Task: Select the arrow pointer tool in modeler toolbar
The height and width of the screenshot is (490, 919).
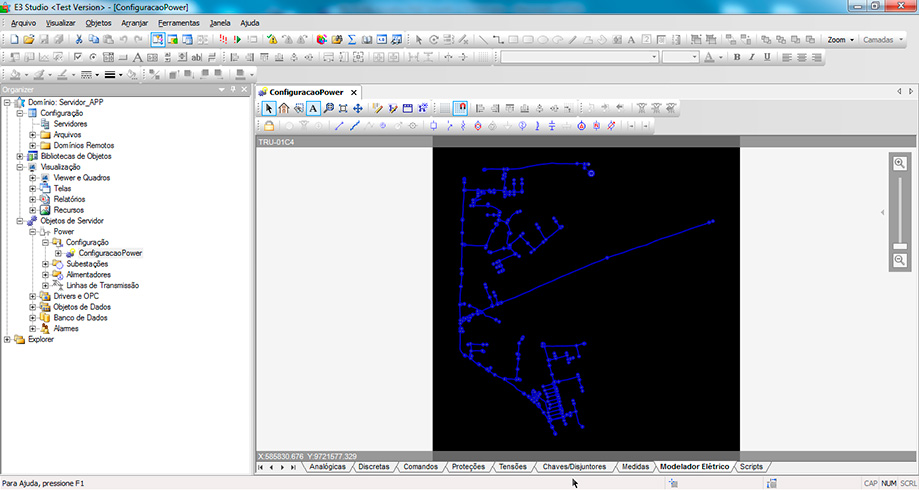Action: [269, 108]
